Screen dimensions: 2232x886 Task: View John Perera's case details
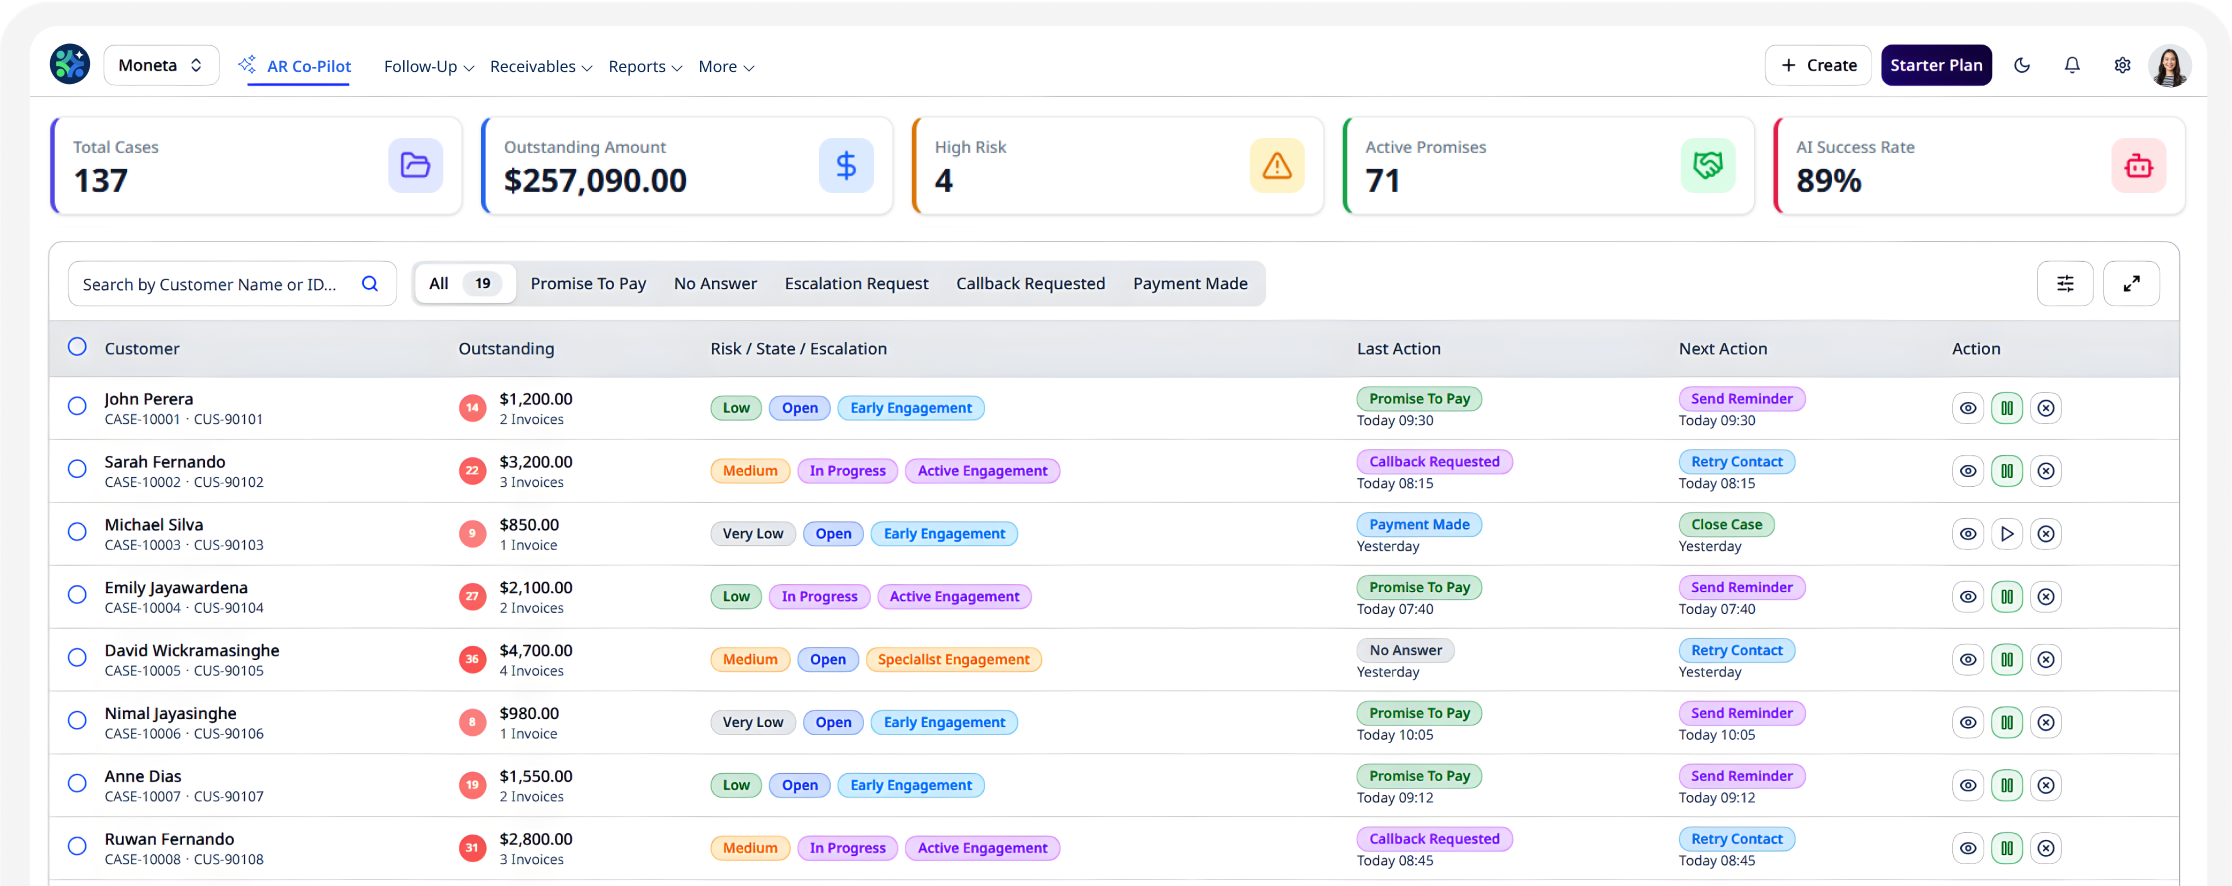pos(1968,408)
